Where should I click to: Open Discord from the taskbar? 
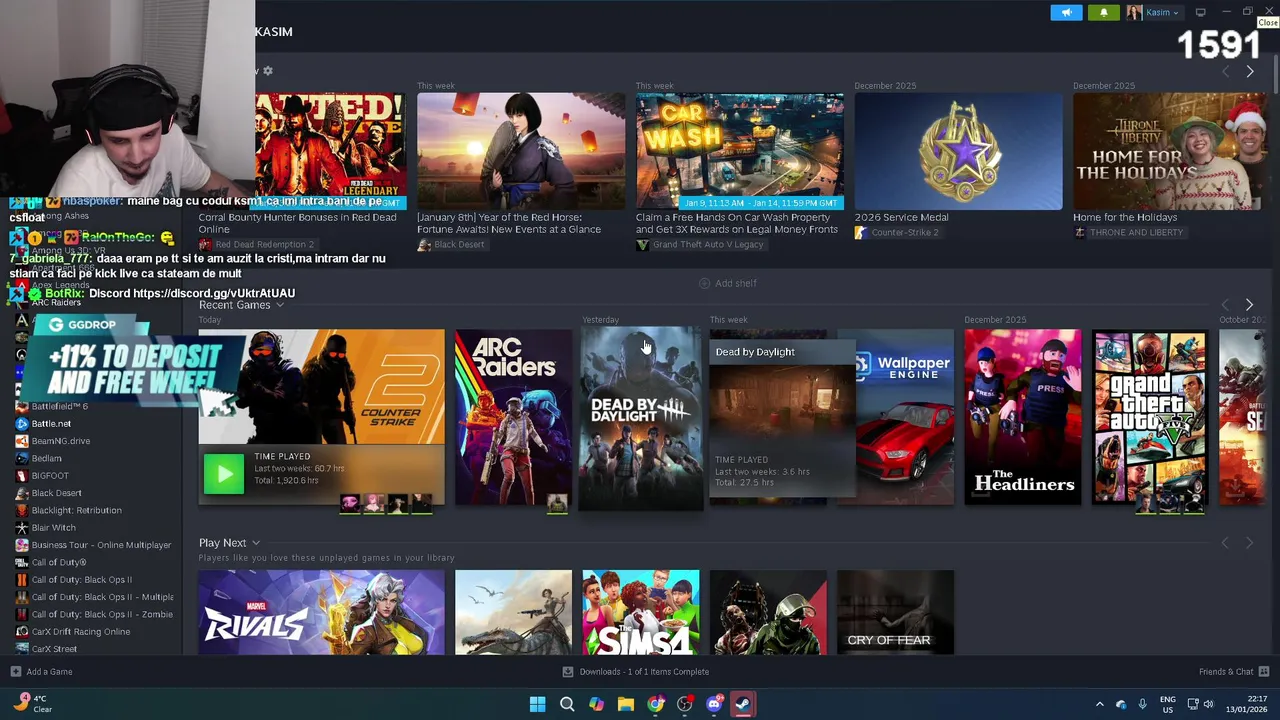[714, 704]
